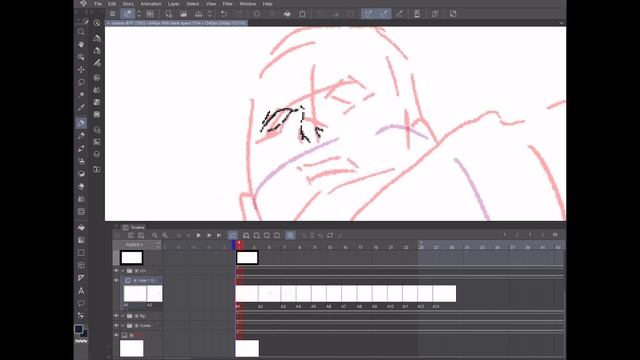640x360 pixels.
Task: Zoom in the Timeline view
Action: point(164,236)
